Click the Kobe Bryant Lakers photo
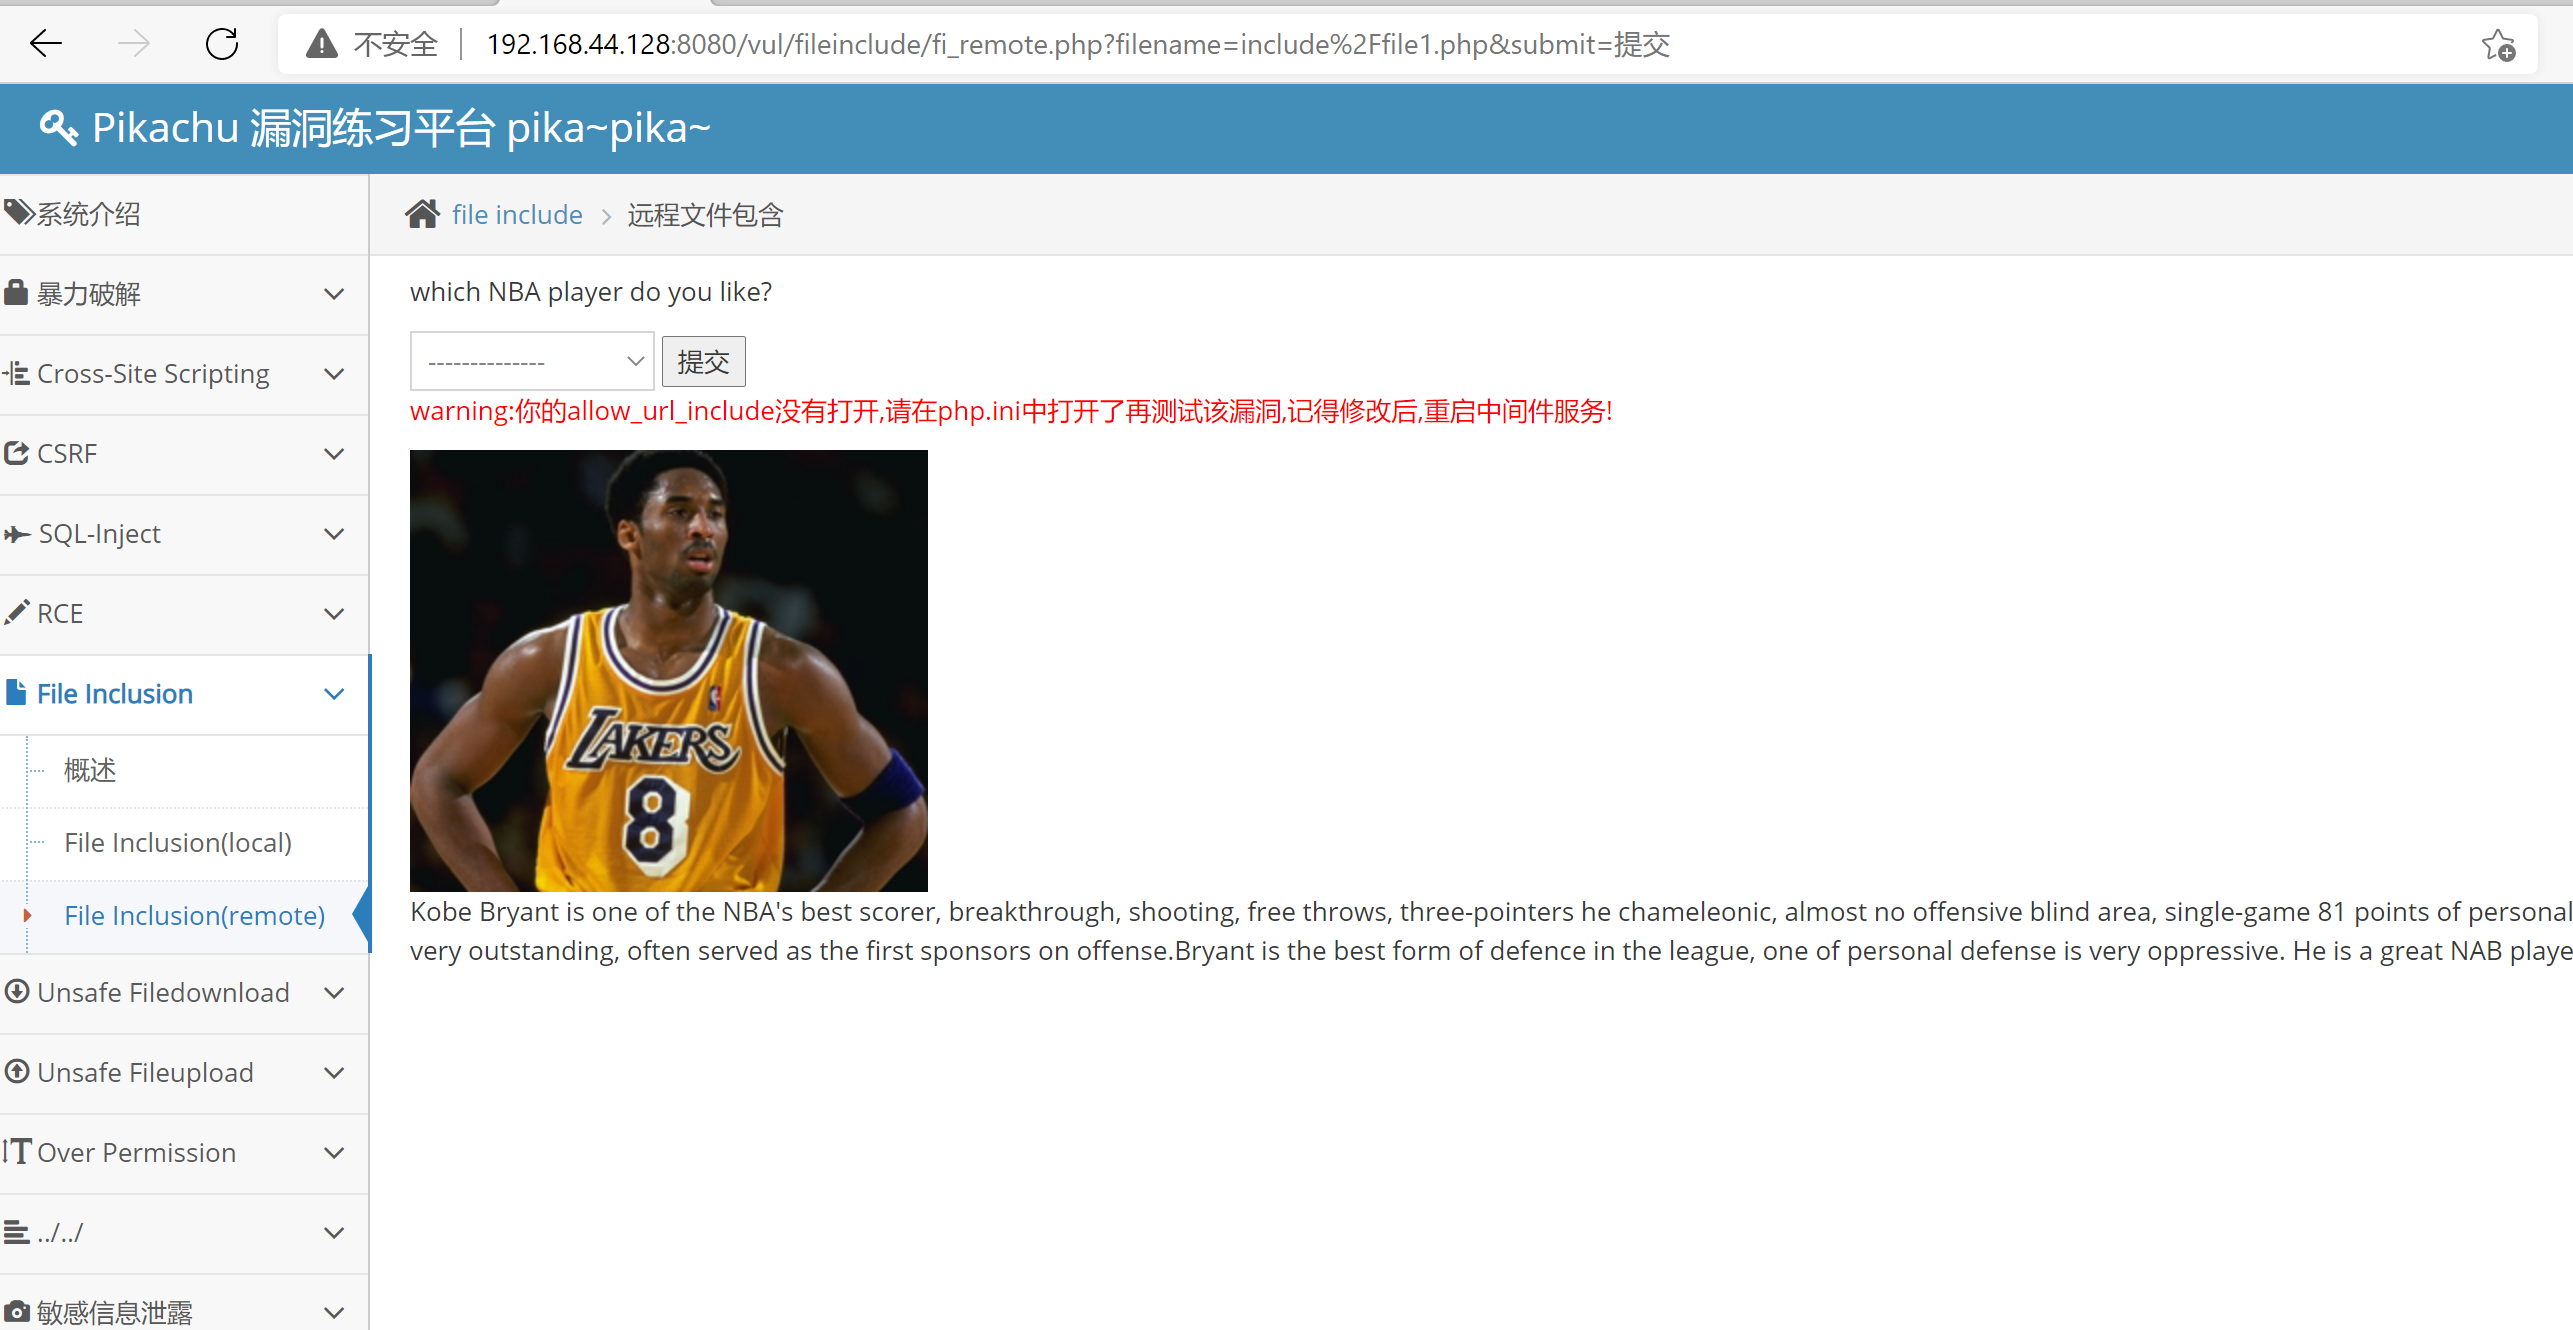The width and height of the screenshot is (2573, 1330). pyautogui.click(x=668, y=670)
